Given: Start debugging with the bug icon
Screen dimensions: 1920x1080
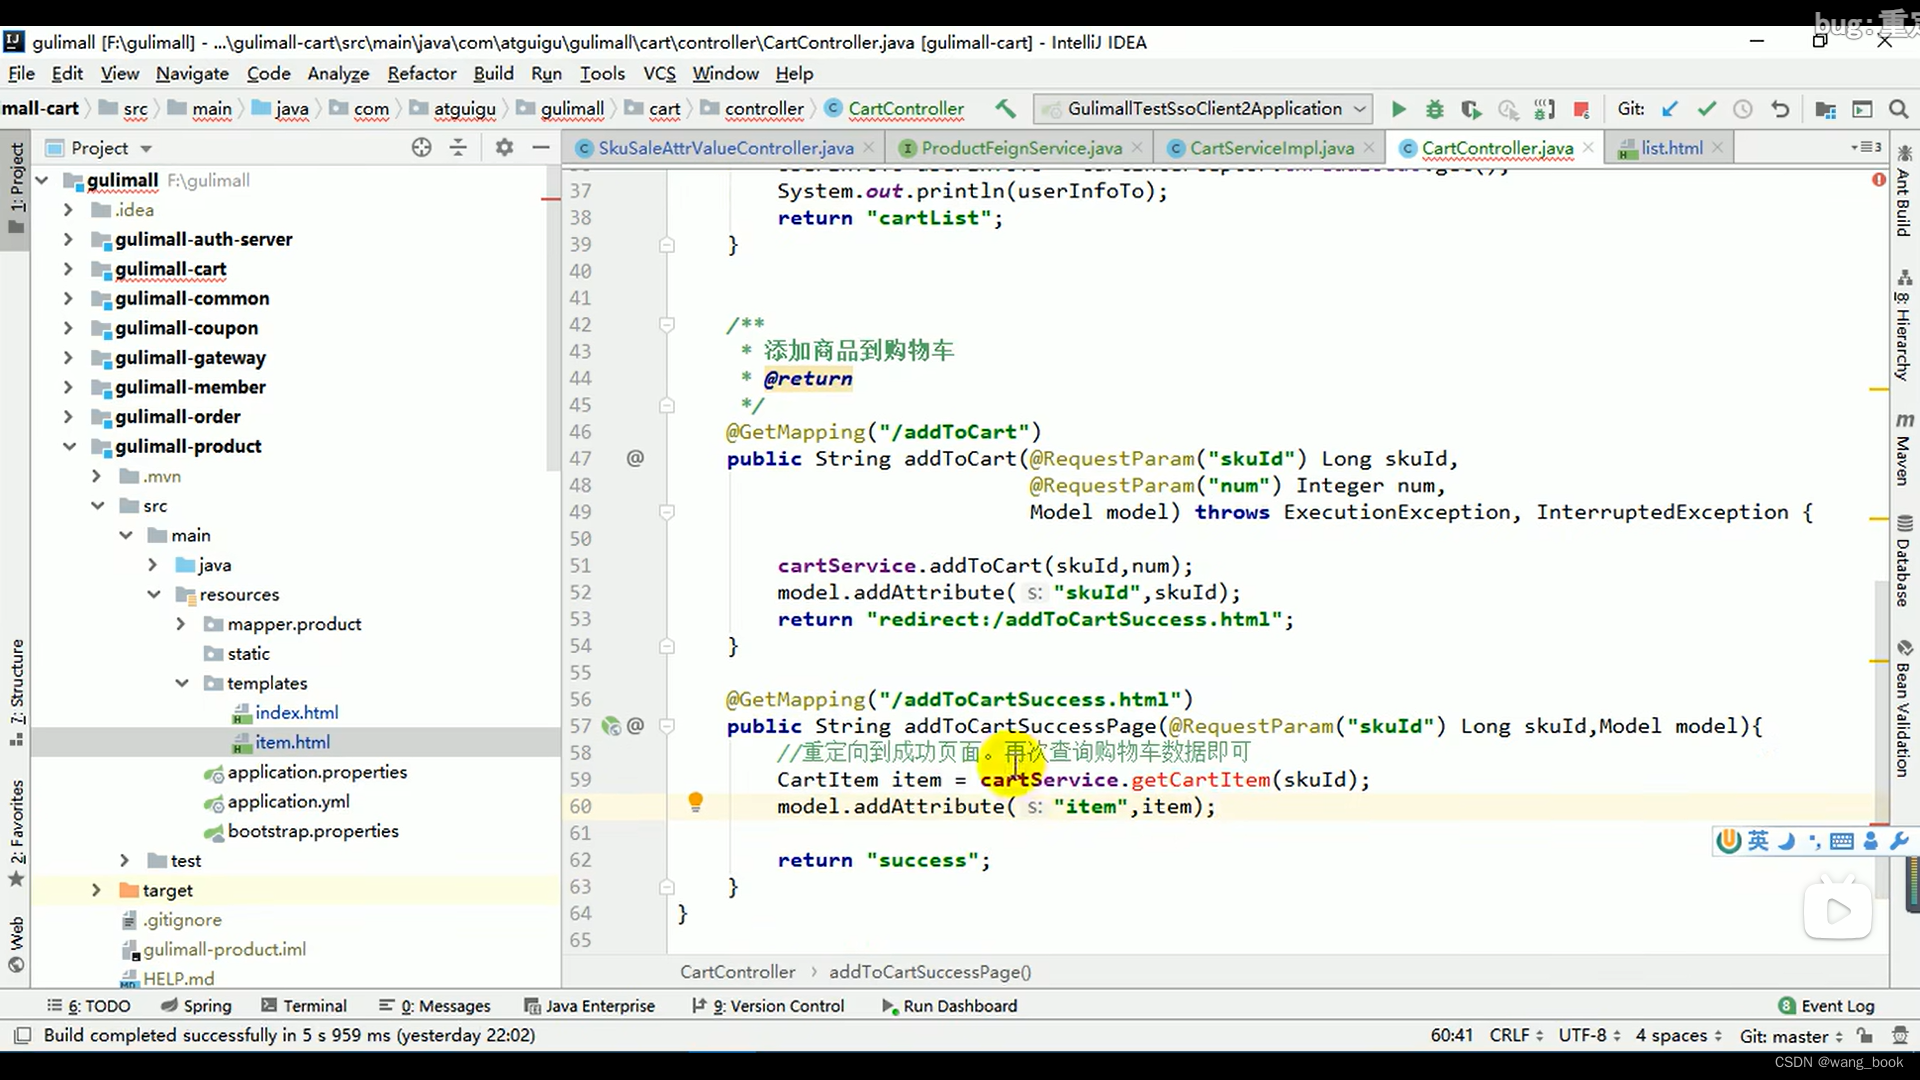Looking at the screenshot, I should [1434, 109].
